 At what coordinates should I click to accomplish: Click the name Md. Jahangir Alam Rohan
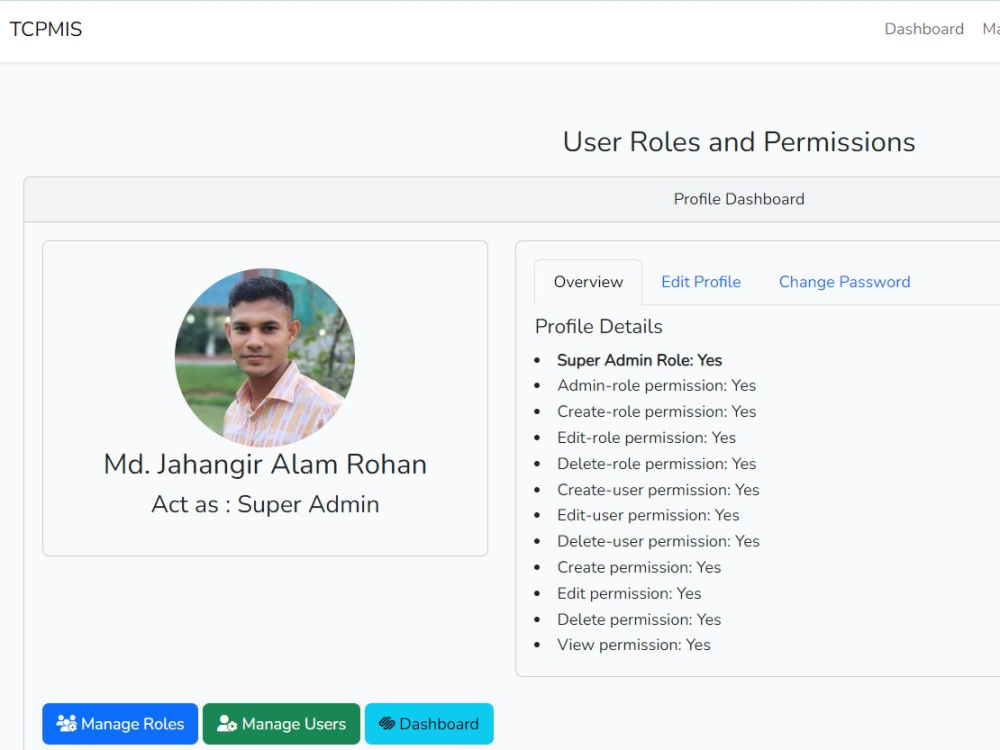265,464
